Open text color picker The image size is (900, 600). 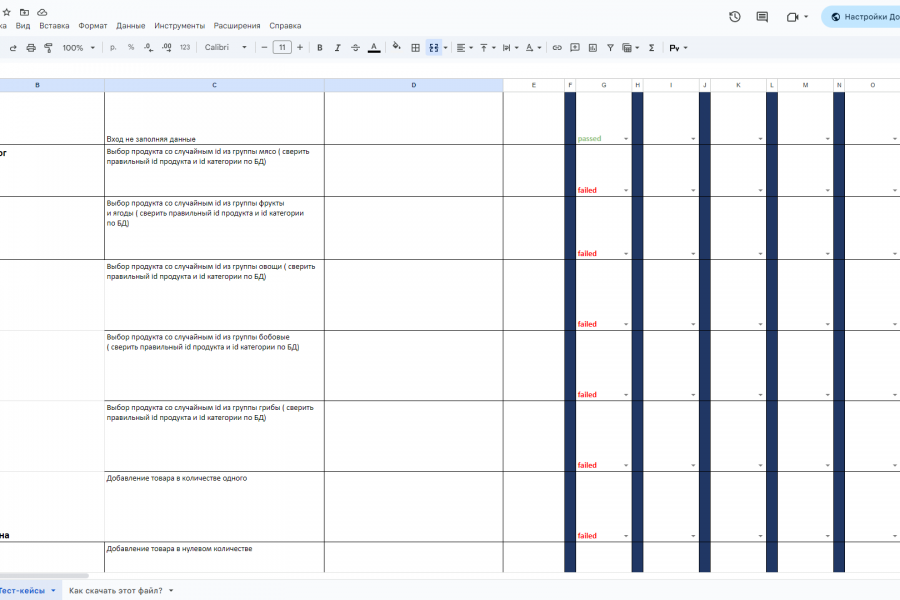(x=374, y=48)
